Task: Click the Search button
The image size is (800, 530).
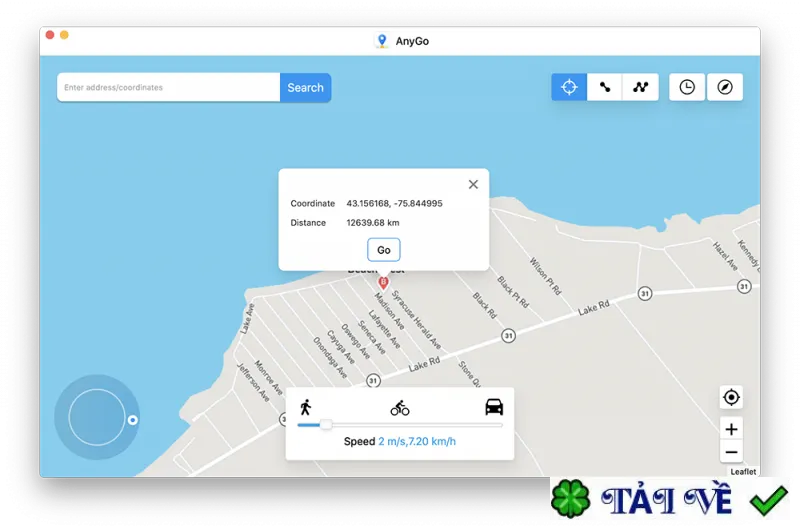Action: click(x=305, y=88)
